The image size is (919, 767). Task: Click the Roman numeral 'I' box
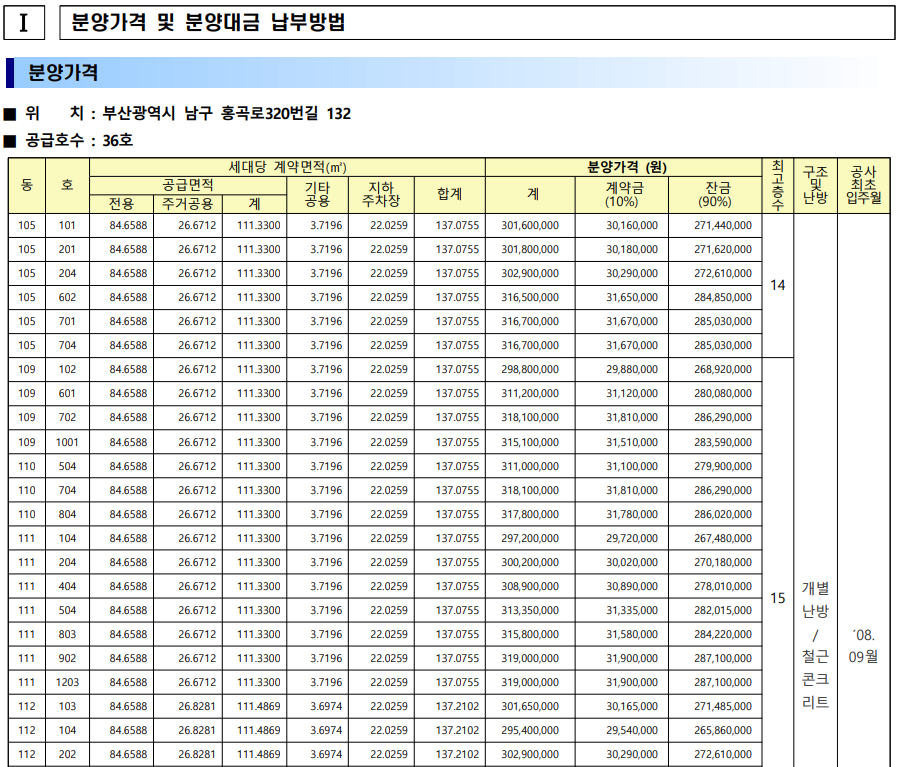coord(24,23)
